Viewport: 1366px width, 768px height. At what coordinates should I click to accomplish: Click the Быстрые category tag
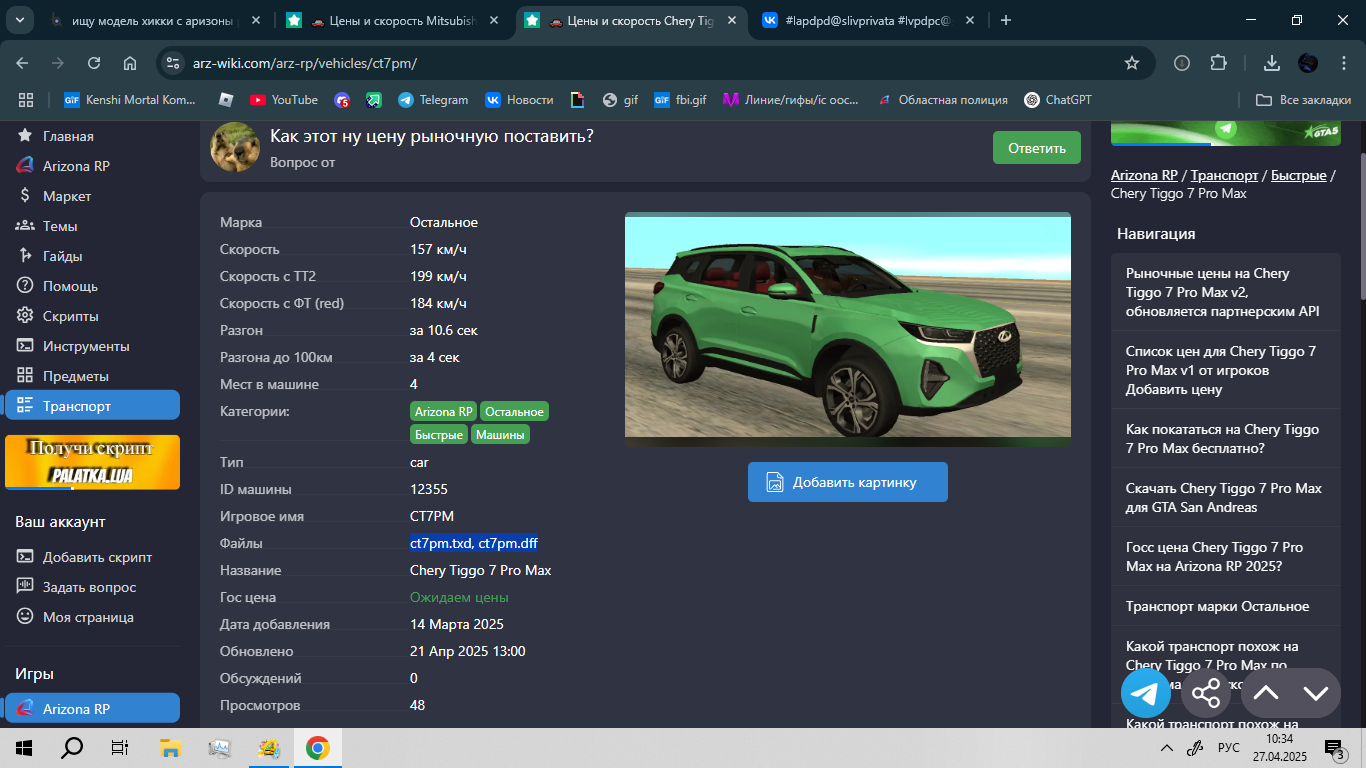tap(439, 435)
